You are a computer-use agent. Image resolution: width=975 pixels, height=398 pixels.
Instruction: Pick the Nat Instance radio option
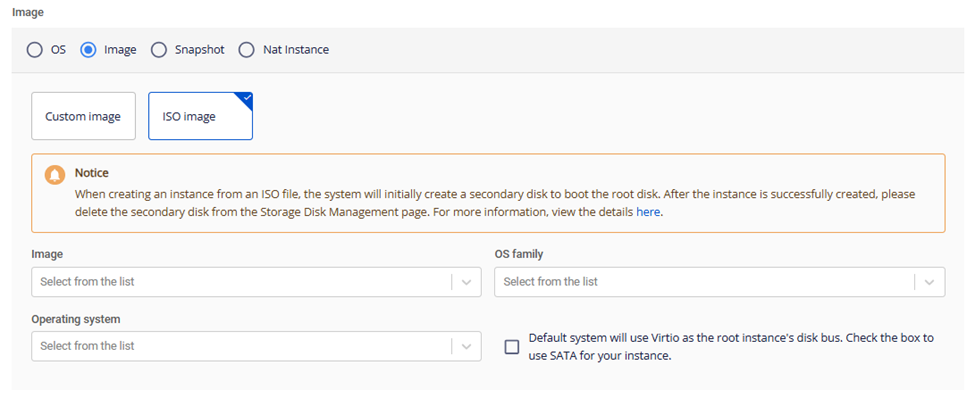pyautogui.click(x=247, y=50)
